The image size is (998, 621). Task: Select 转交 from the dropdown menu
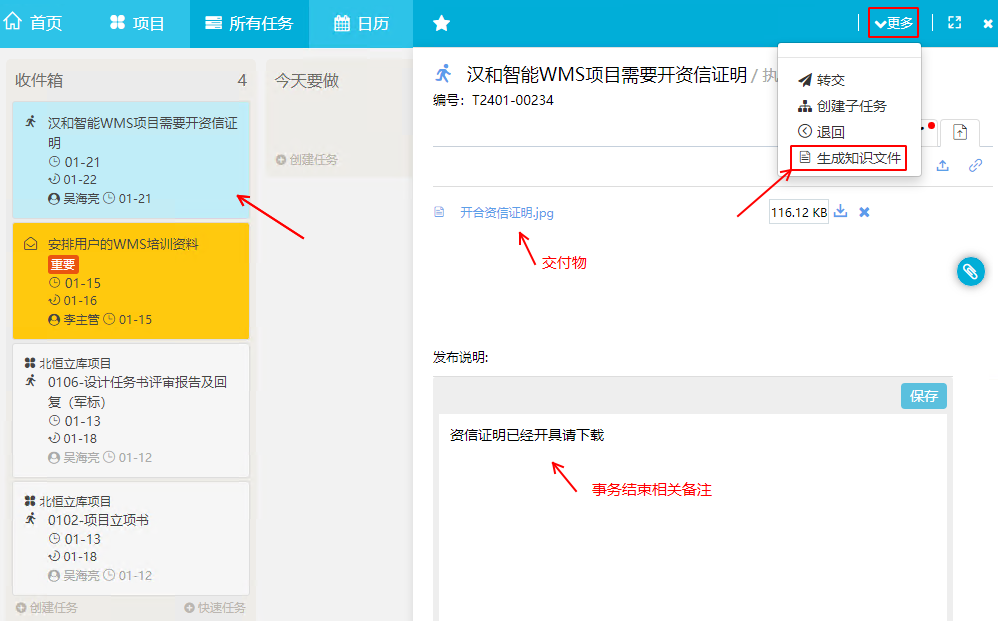click(830, 80)
